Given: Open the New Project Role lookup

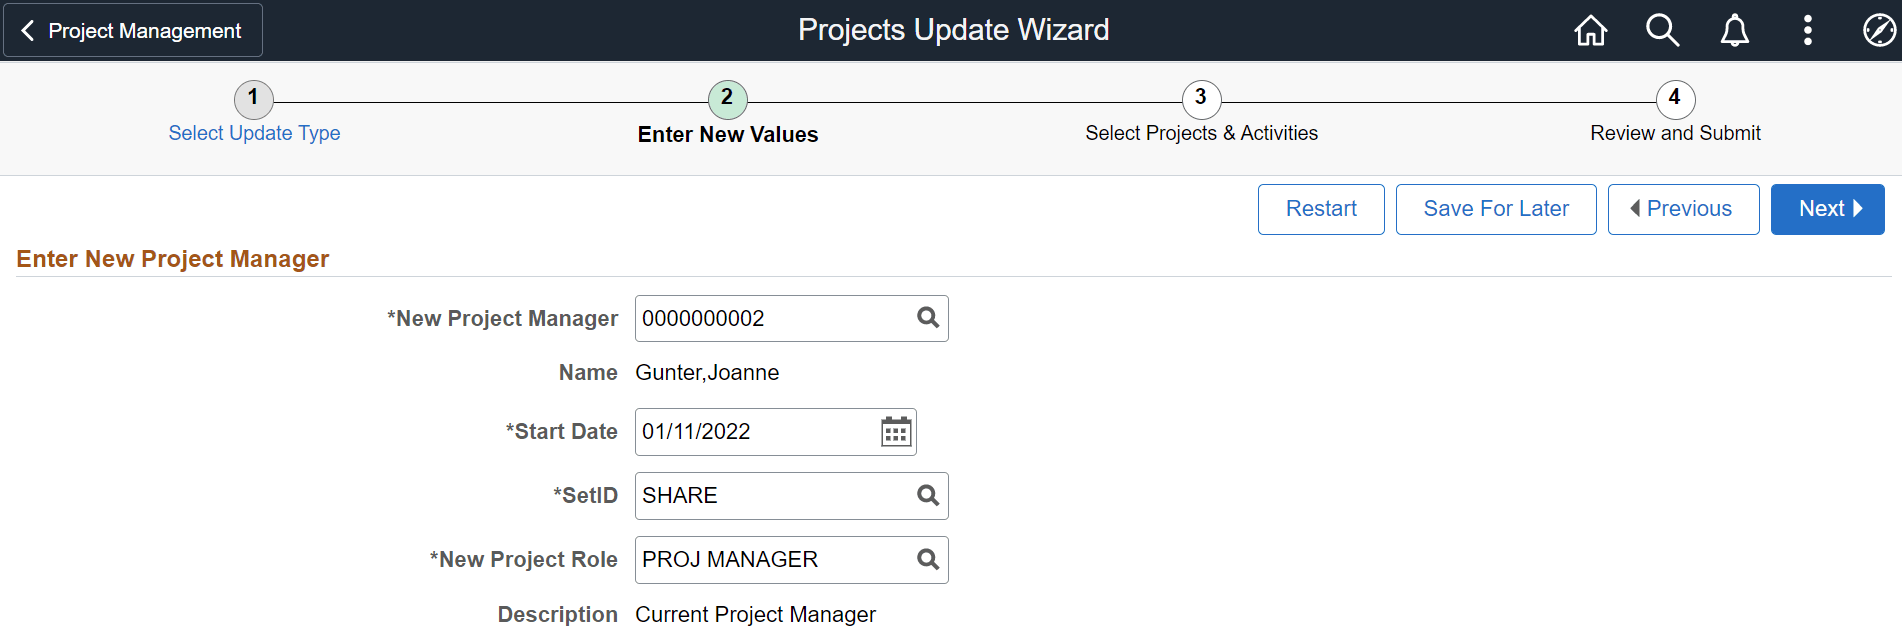Looking at the screenshot, I should (927, 559).
